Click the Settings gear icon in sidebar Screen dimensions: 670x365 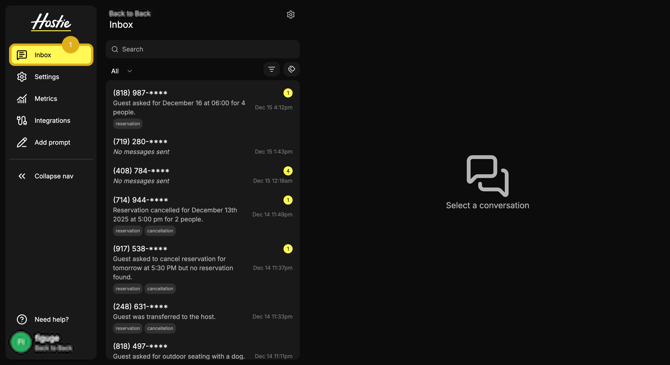22,77
